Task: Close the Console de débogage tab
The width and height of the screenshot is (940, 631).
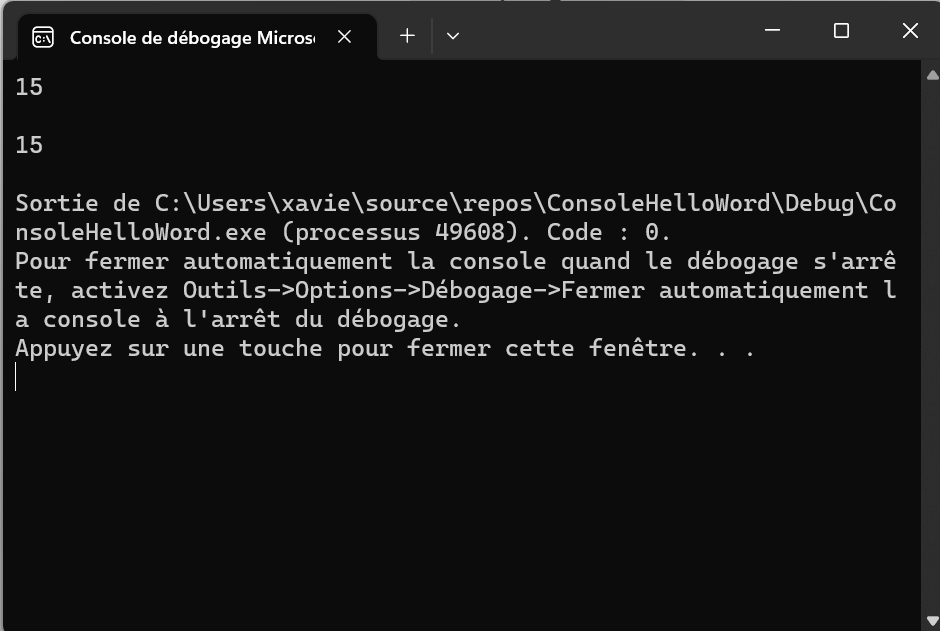Action: click(x=344, y=37)
